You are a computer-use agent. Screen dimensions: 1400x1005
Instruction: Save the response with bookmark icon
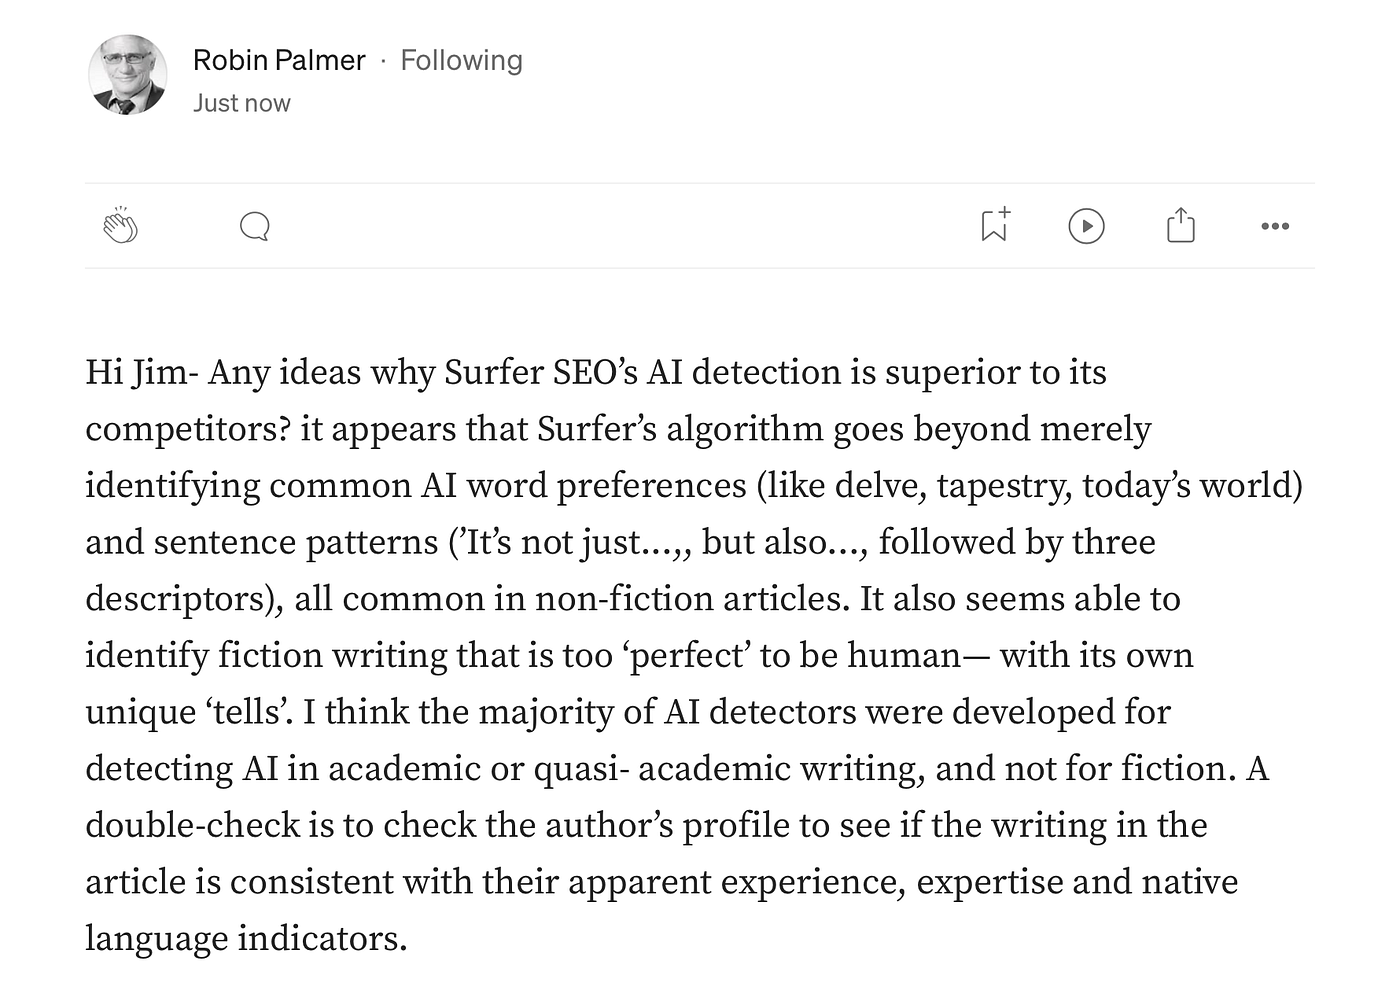[995, 225]
